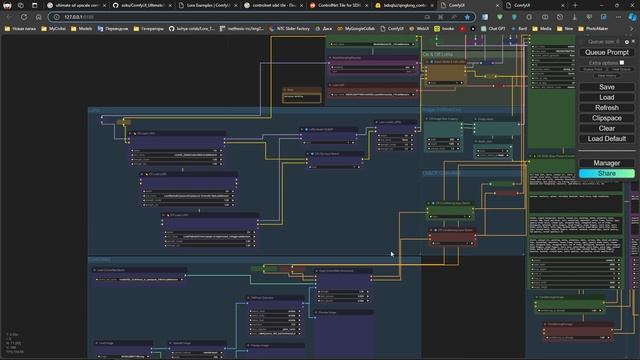Open the Новая папка bookmark folder
Image resolution: width=640 pixels, height=360 pixels.
click(x=21, y=29)
